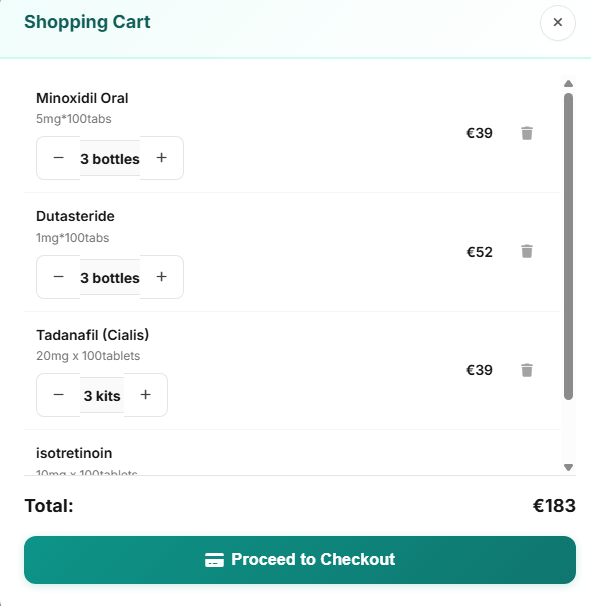Click the scrollbar up arrow
Viewport: 591px width, 606px height.
pos(568,83)
